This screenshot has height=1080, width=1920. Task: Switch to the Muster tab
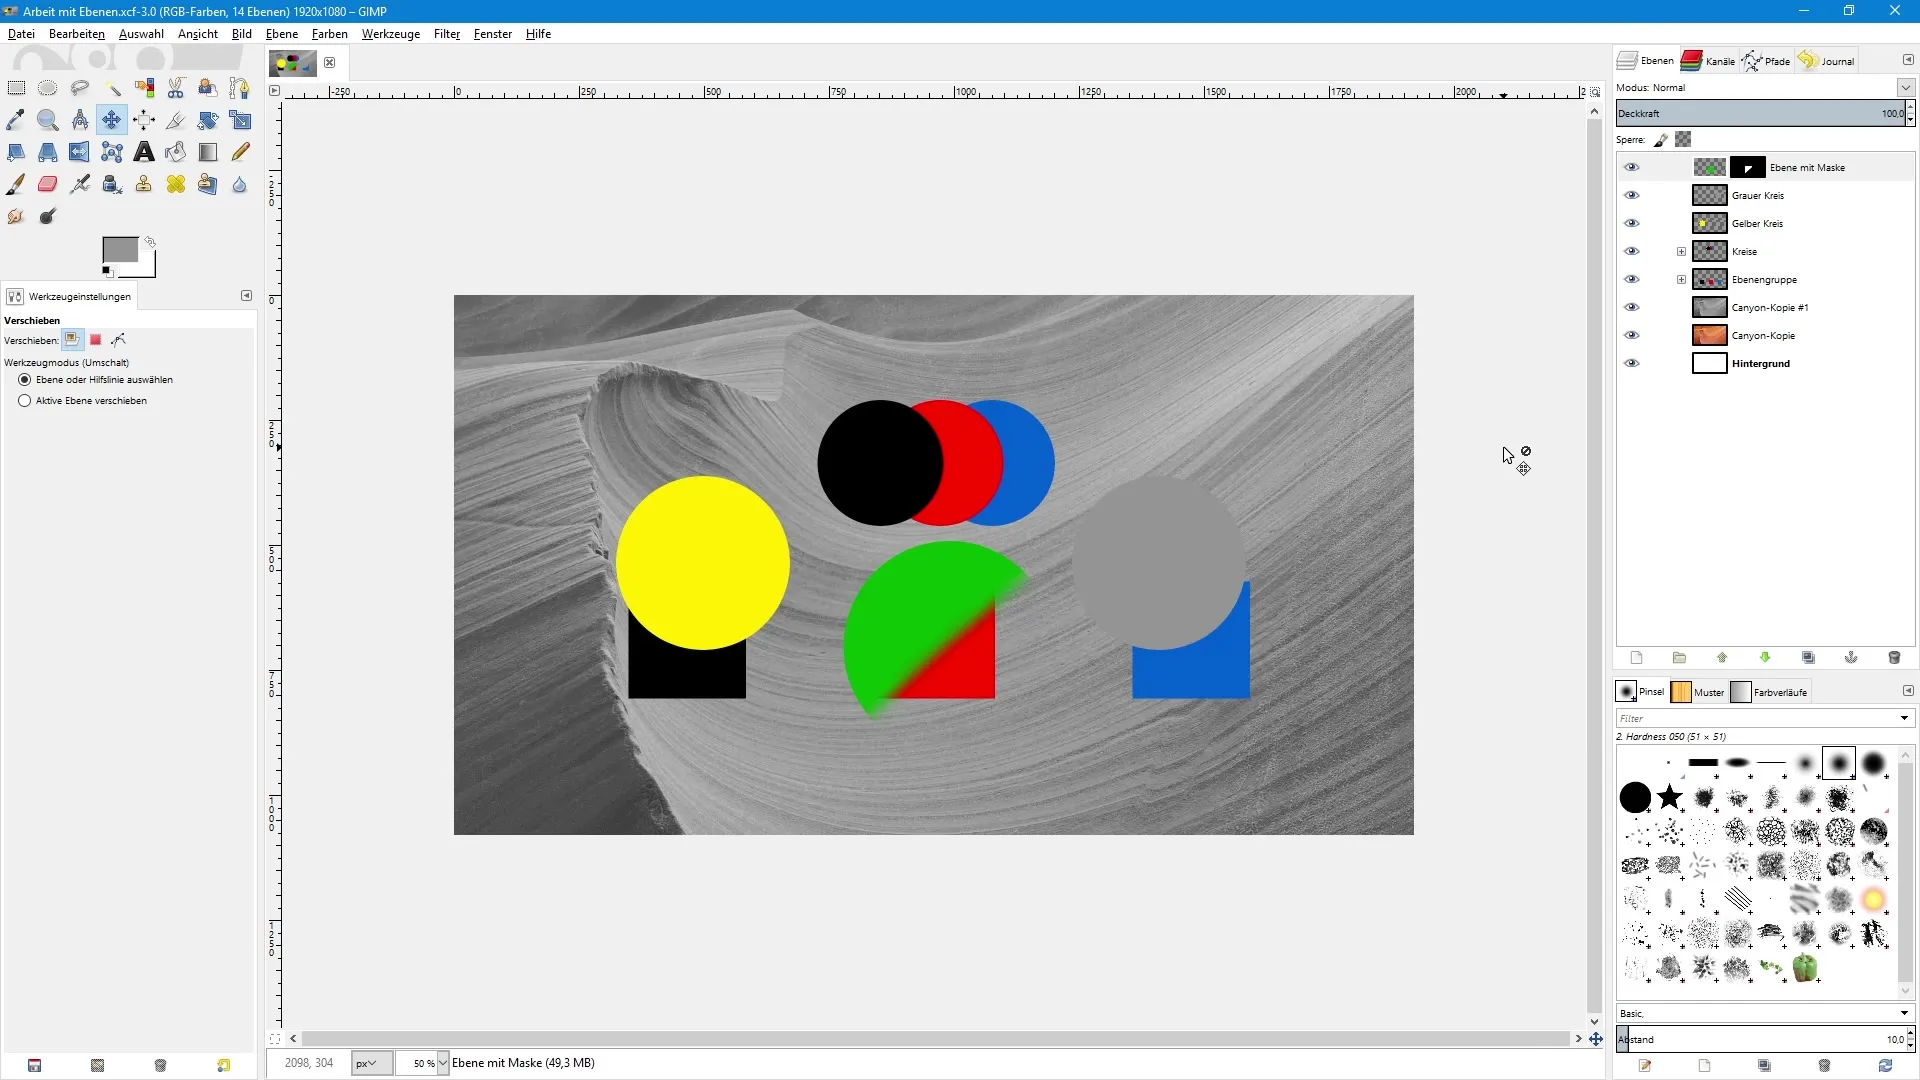pyautogui.click(x=1698, y=692)
